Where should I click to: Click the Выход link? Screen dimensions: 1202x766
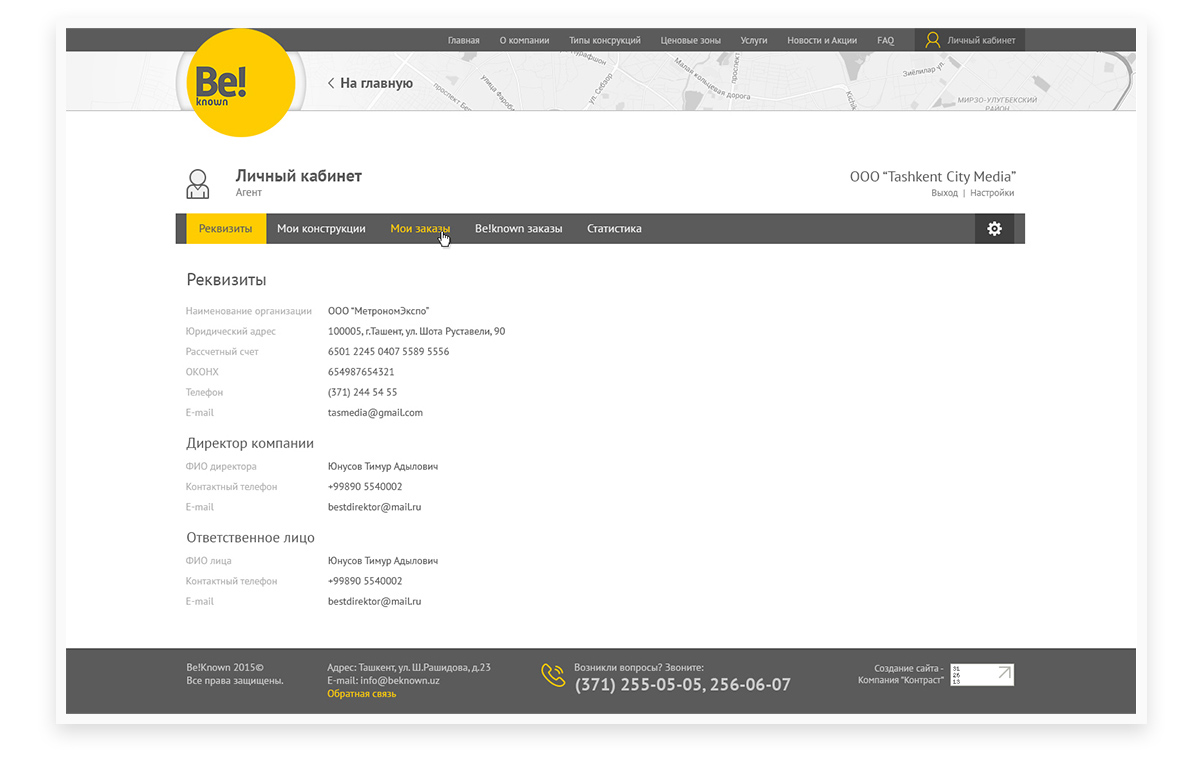(x=944, y=193)
